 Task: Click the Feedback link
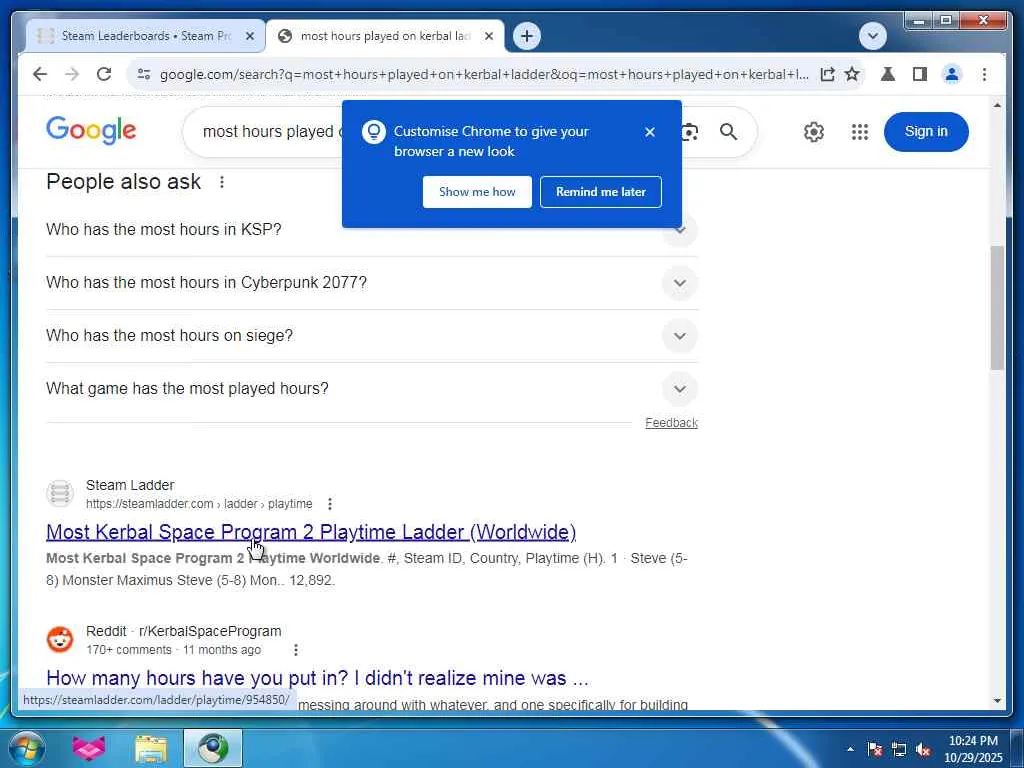point(671,423)
